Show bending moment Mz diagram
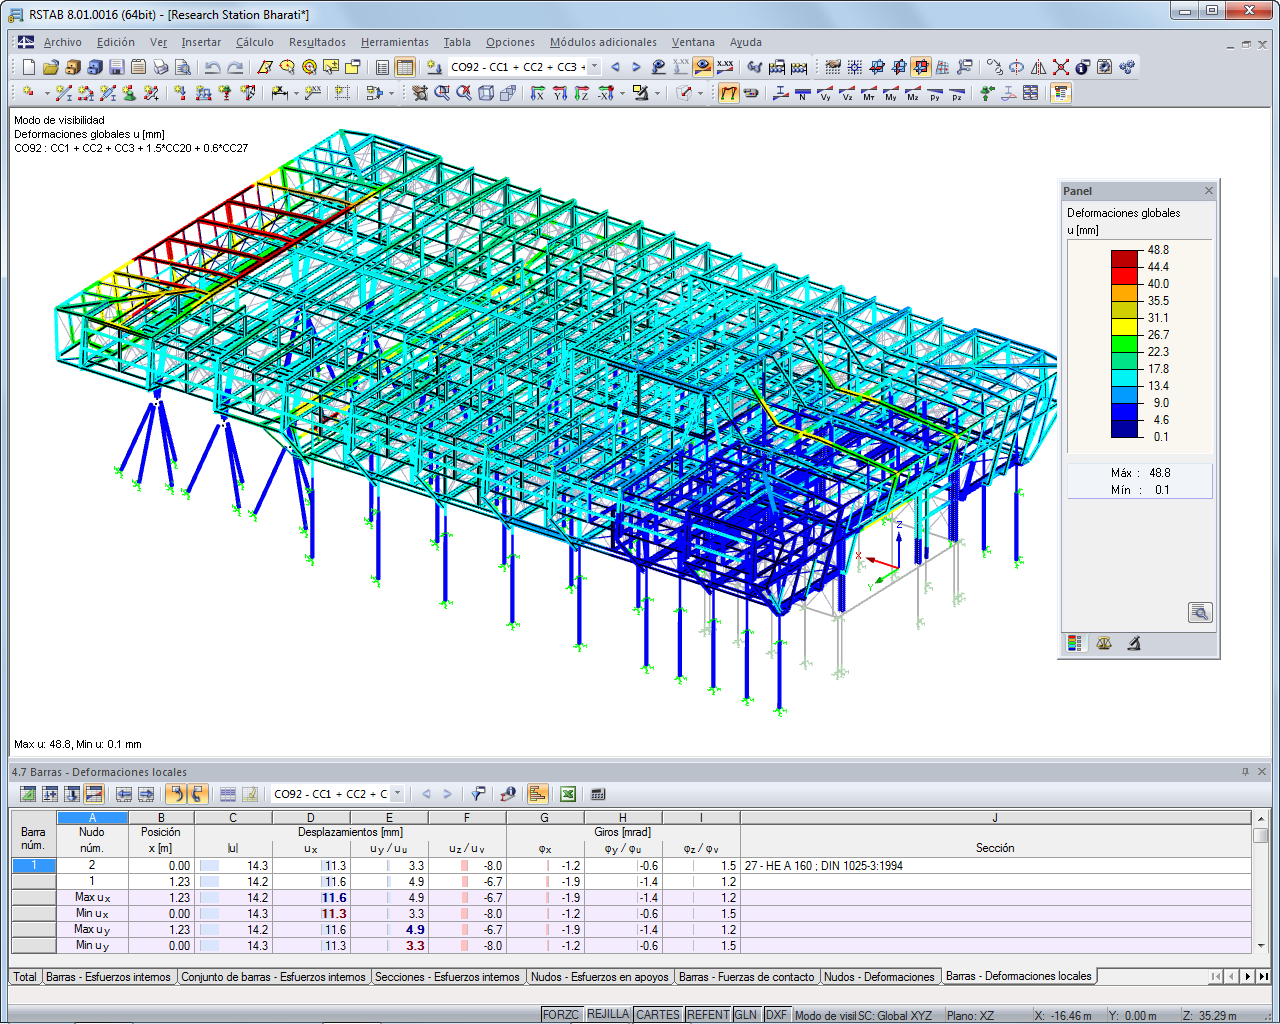Screen dimensions: 1280x1024 tap(913, 93)
